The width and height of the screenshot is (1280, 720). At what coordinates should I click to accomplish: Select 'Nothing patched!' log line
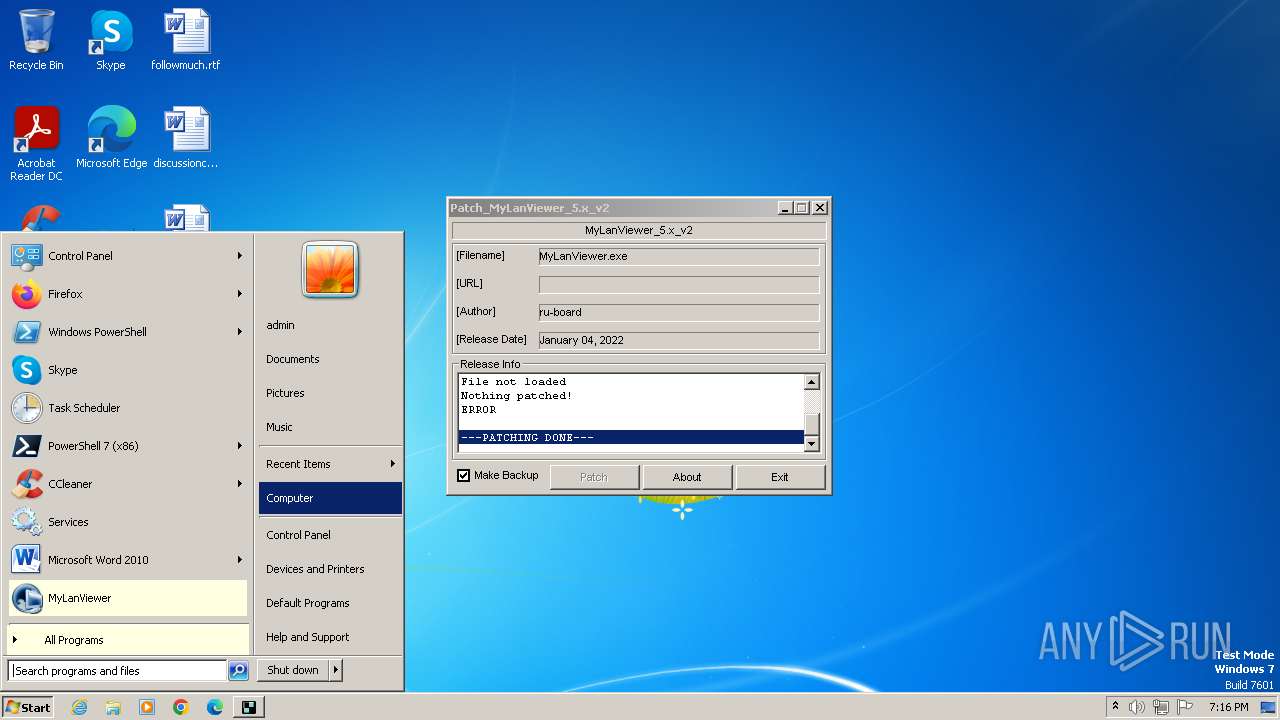(517, 396)
